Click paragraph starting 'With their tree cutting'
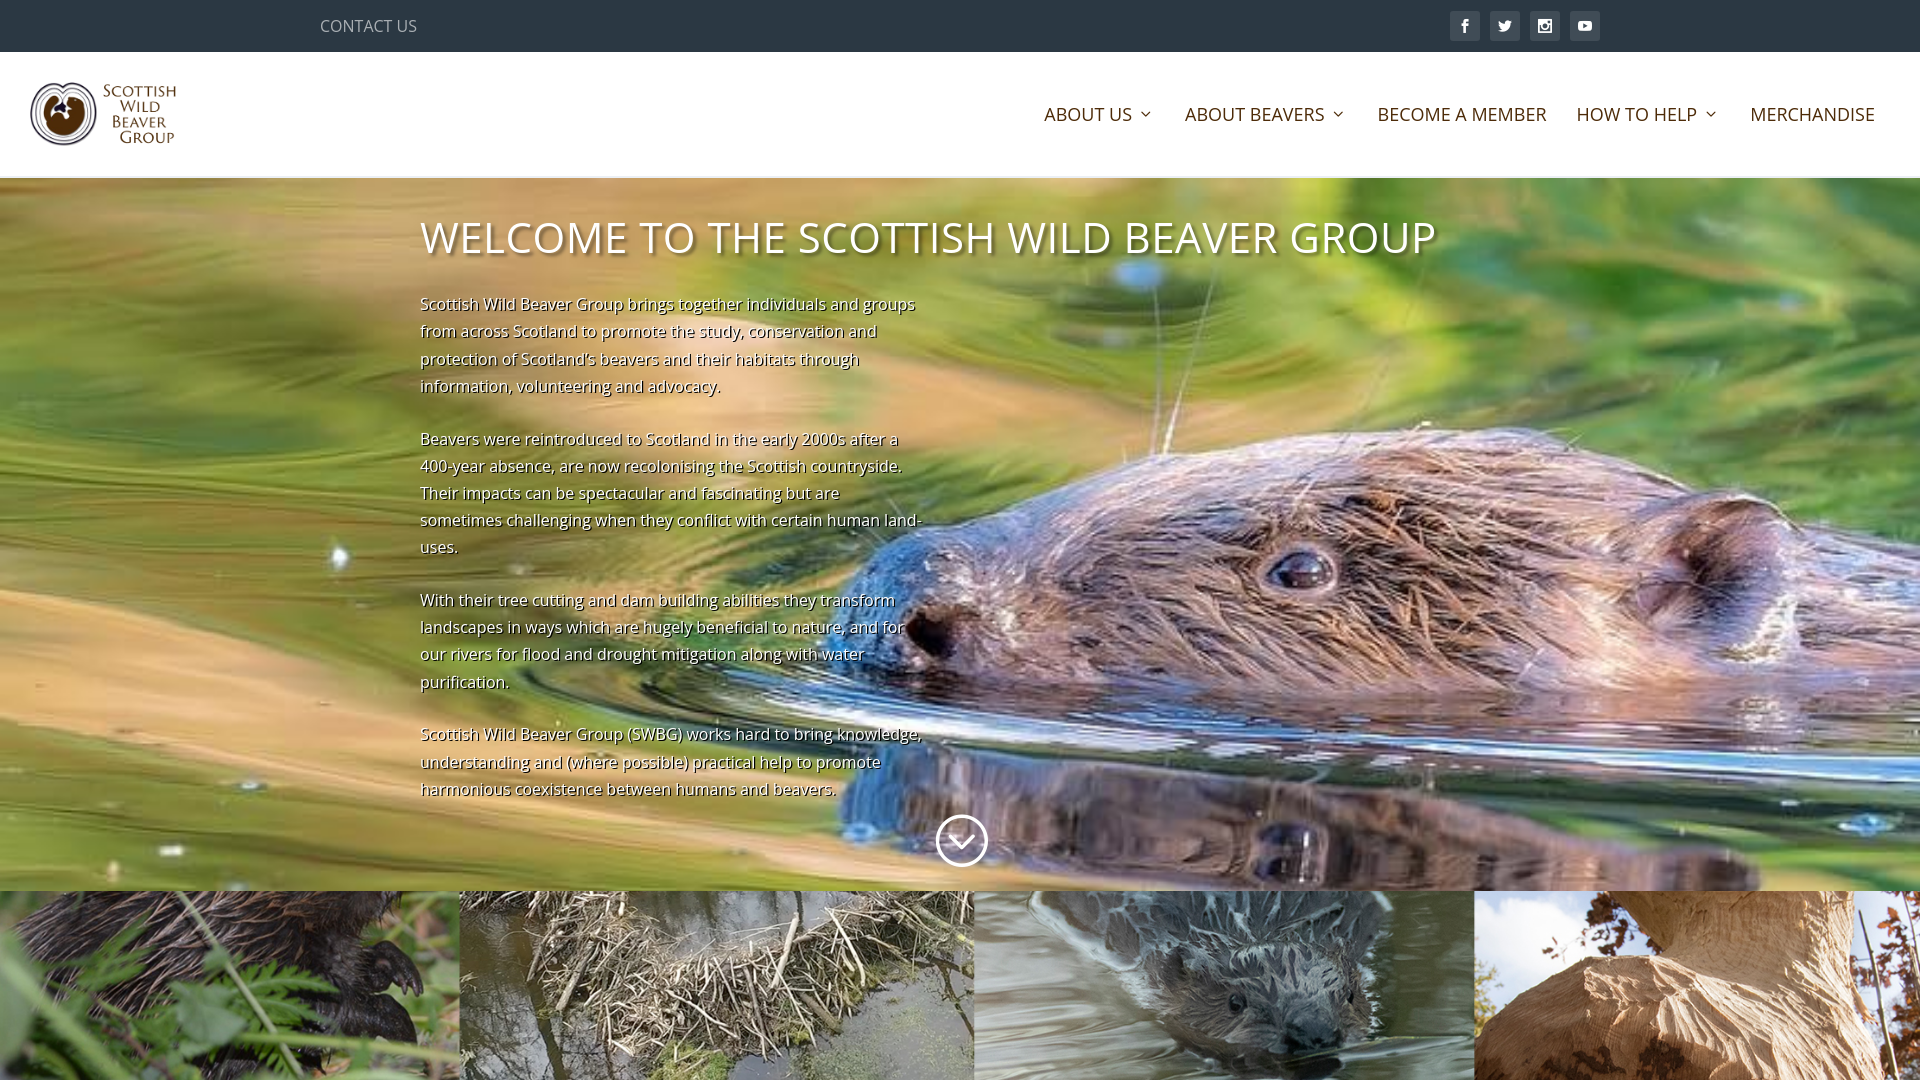Image resolution: width=1920 pixels, height=1080 pixels. [662, 641]
